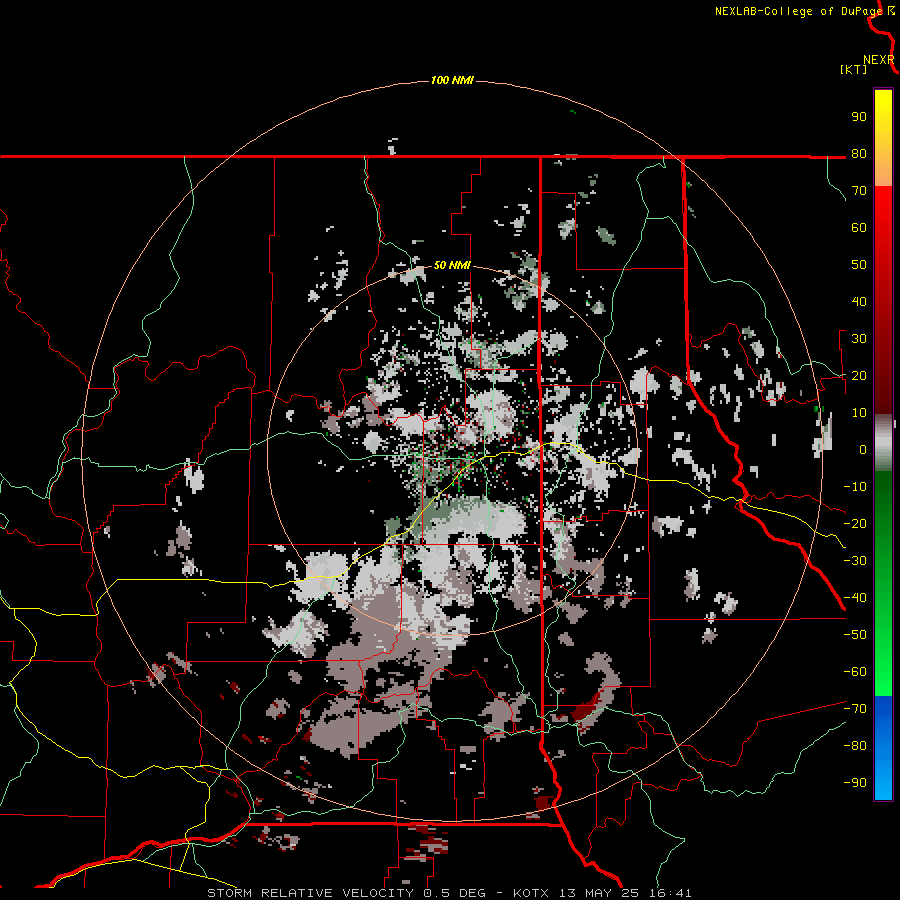Click the 100 NMI range ring label
Image resolution: width=900 pixels, height=900 pixels.
coord(452,80)
